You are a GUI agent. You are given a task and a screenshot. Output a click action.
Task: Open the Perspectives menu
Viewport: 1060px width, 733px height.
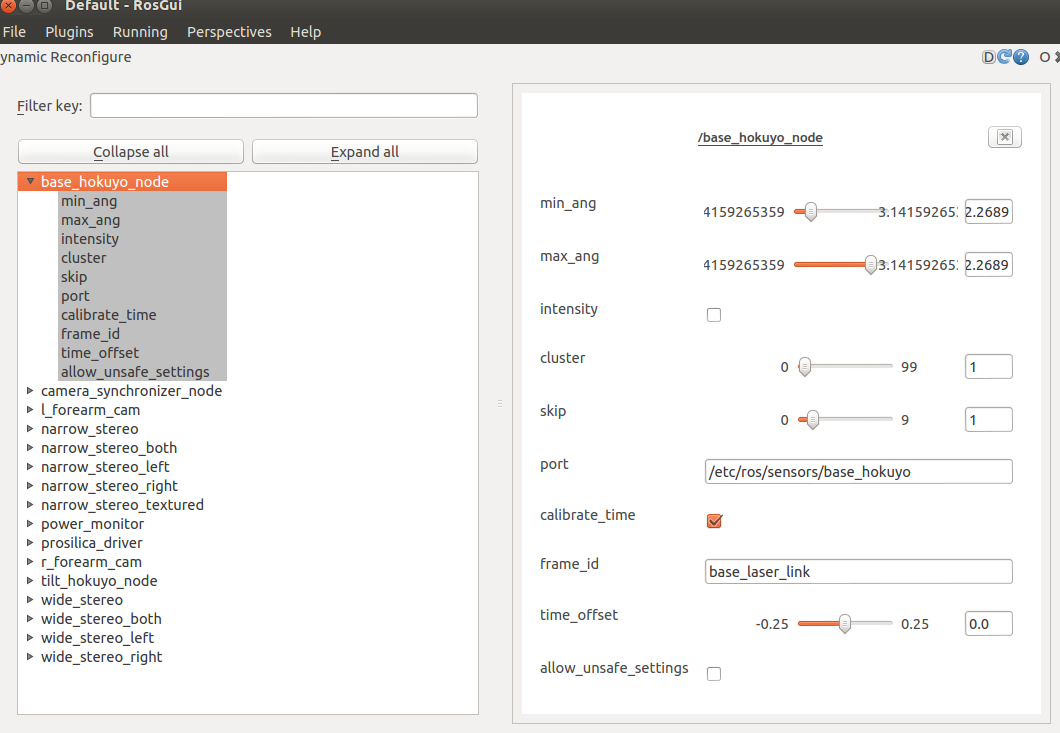point(229,32)
